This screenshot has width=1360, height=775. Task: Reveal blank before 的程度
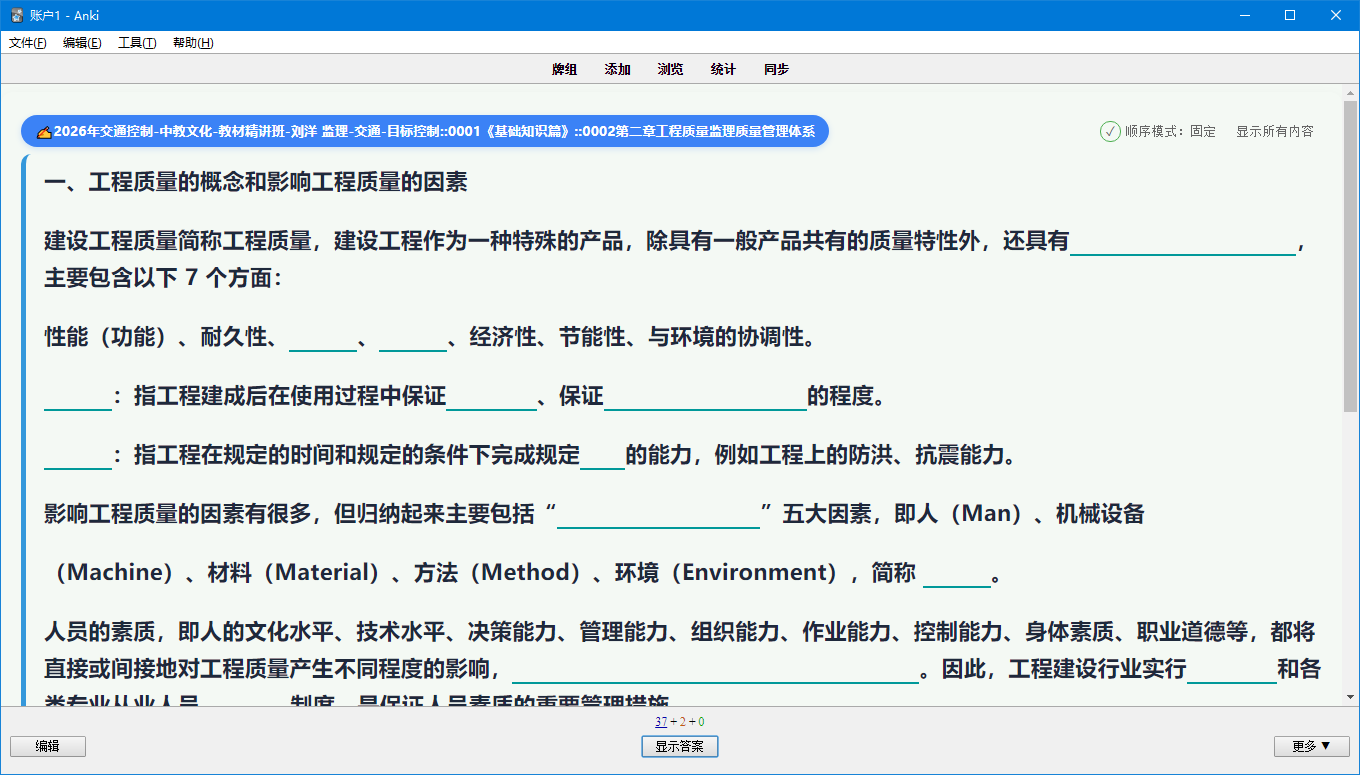705,396
